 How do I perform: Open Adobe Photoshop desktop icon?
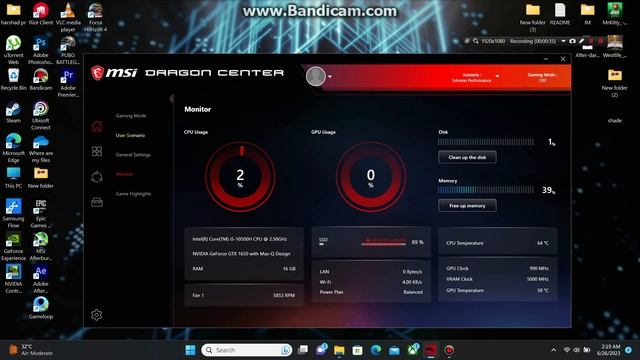click(x=41, y=50)
